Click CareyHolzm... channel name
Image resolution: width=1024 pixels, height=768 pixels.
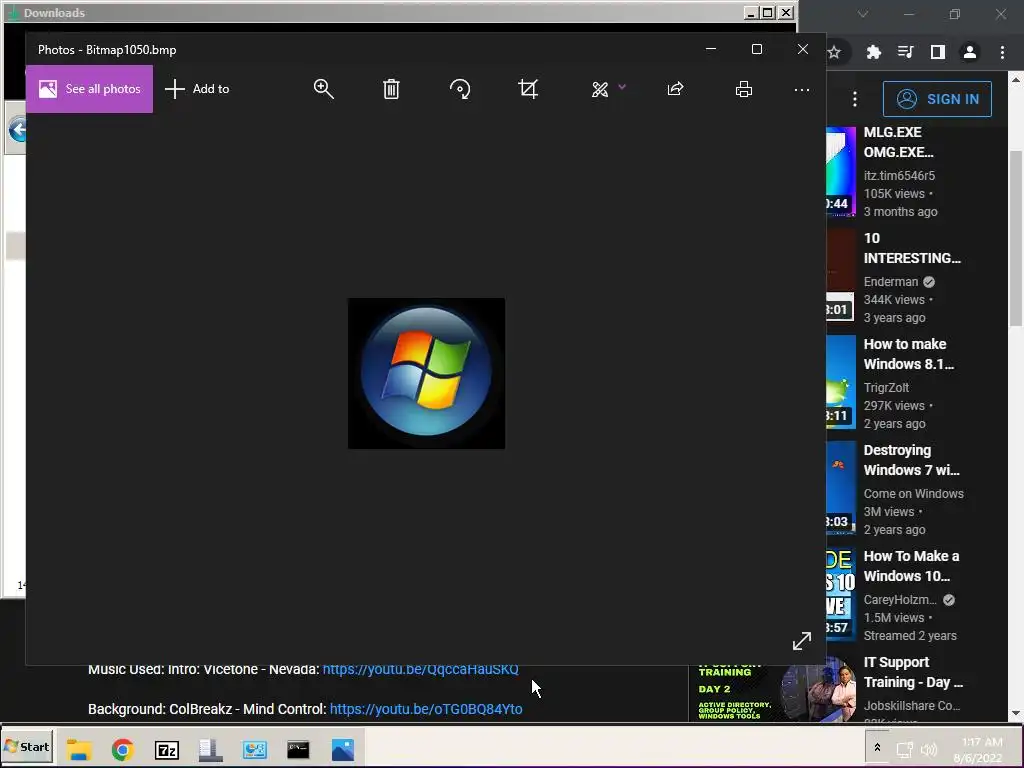(x=900, y=600)
